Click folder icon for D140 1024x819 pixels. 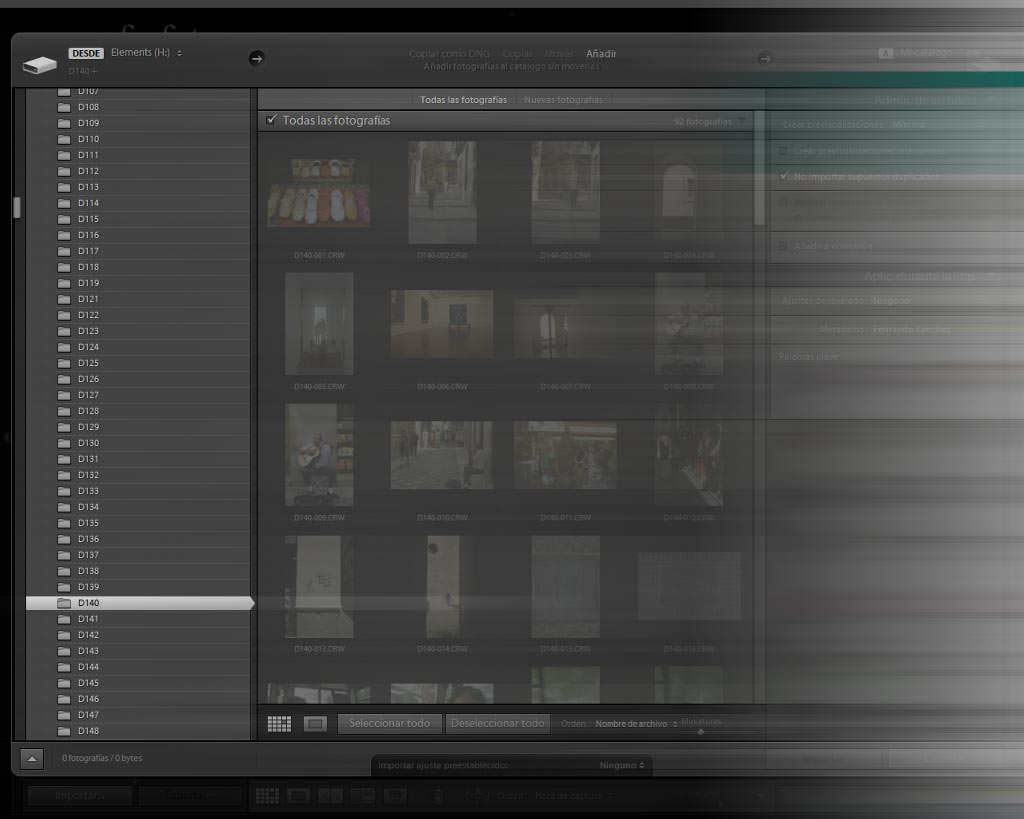click(x=64, y=603)
